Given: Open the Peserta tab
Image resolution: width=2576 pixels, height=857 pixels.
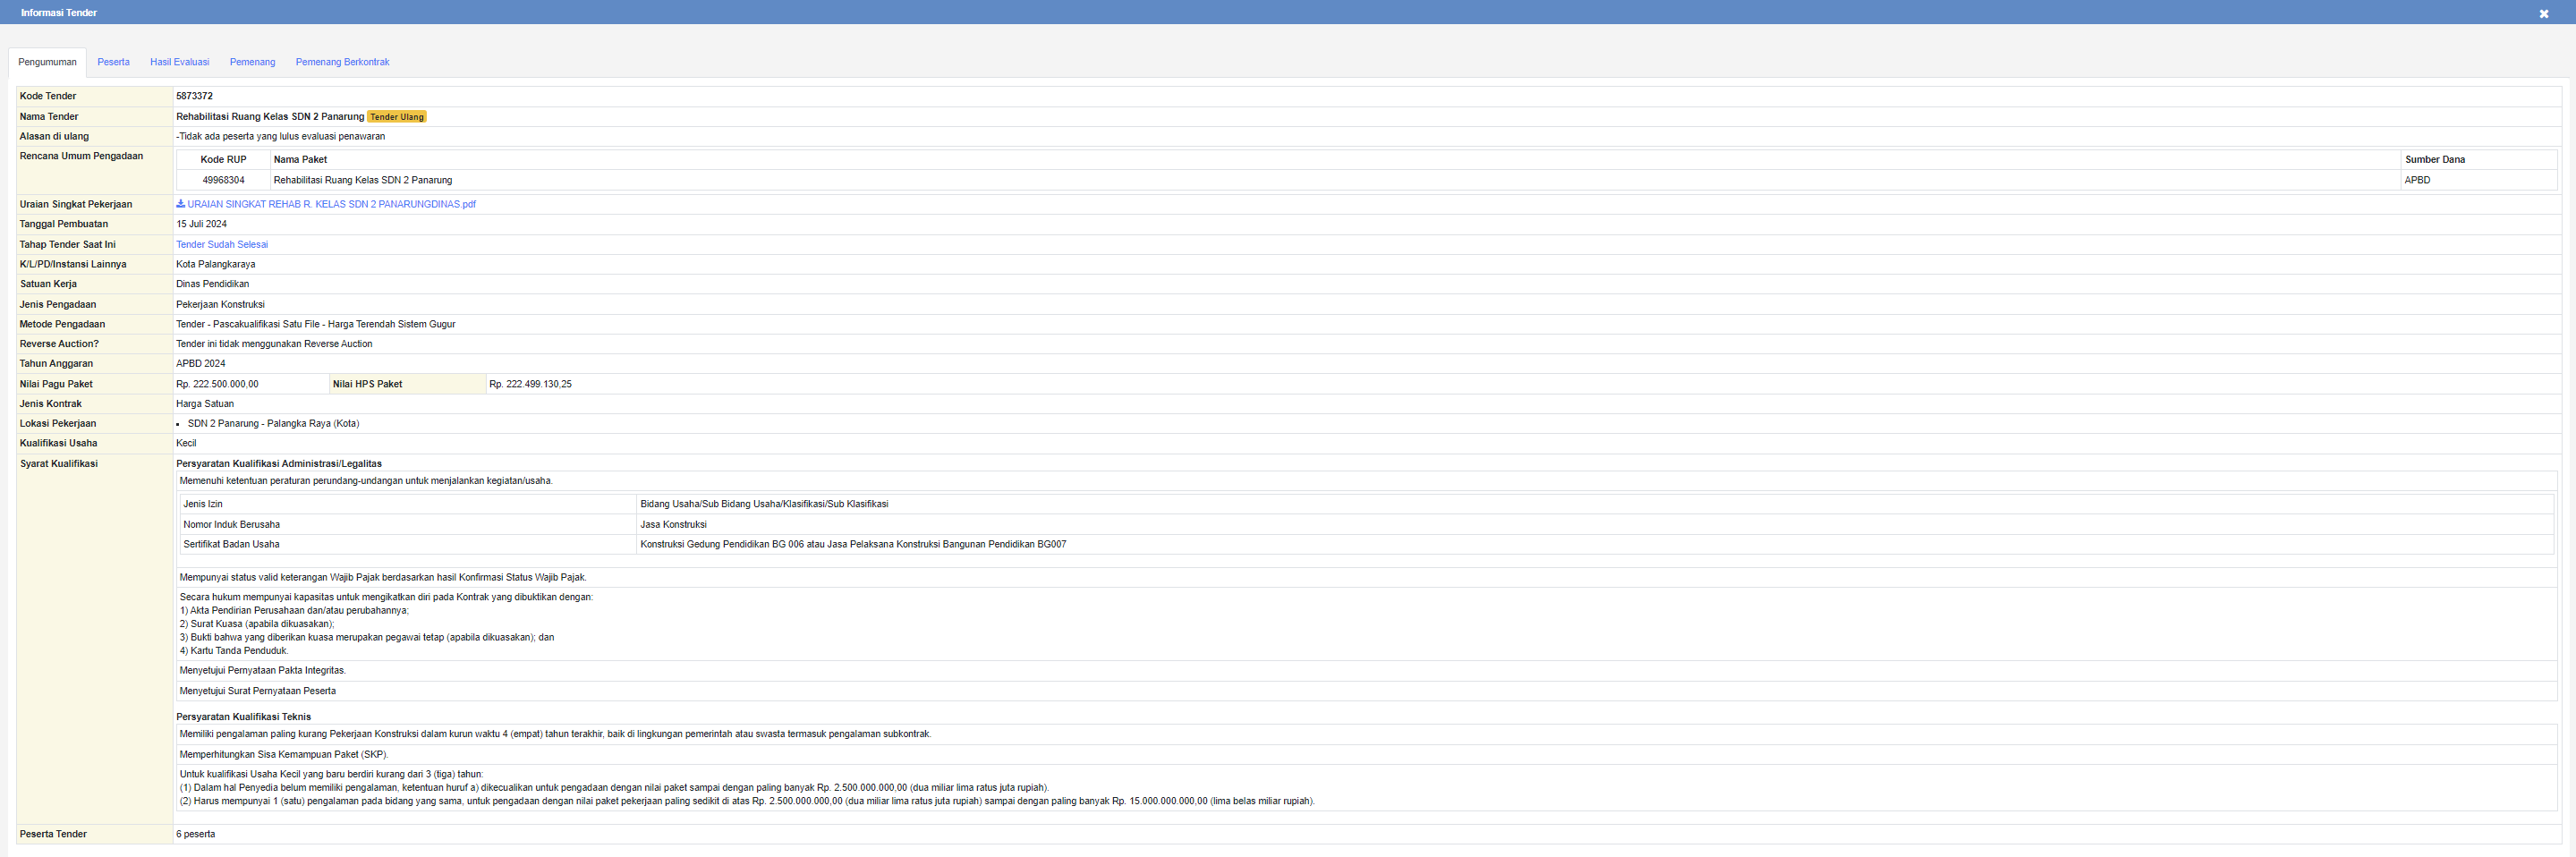Looking at the screenshot, I should pyautogui.click(x=113, y=62).
